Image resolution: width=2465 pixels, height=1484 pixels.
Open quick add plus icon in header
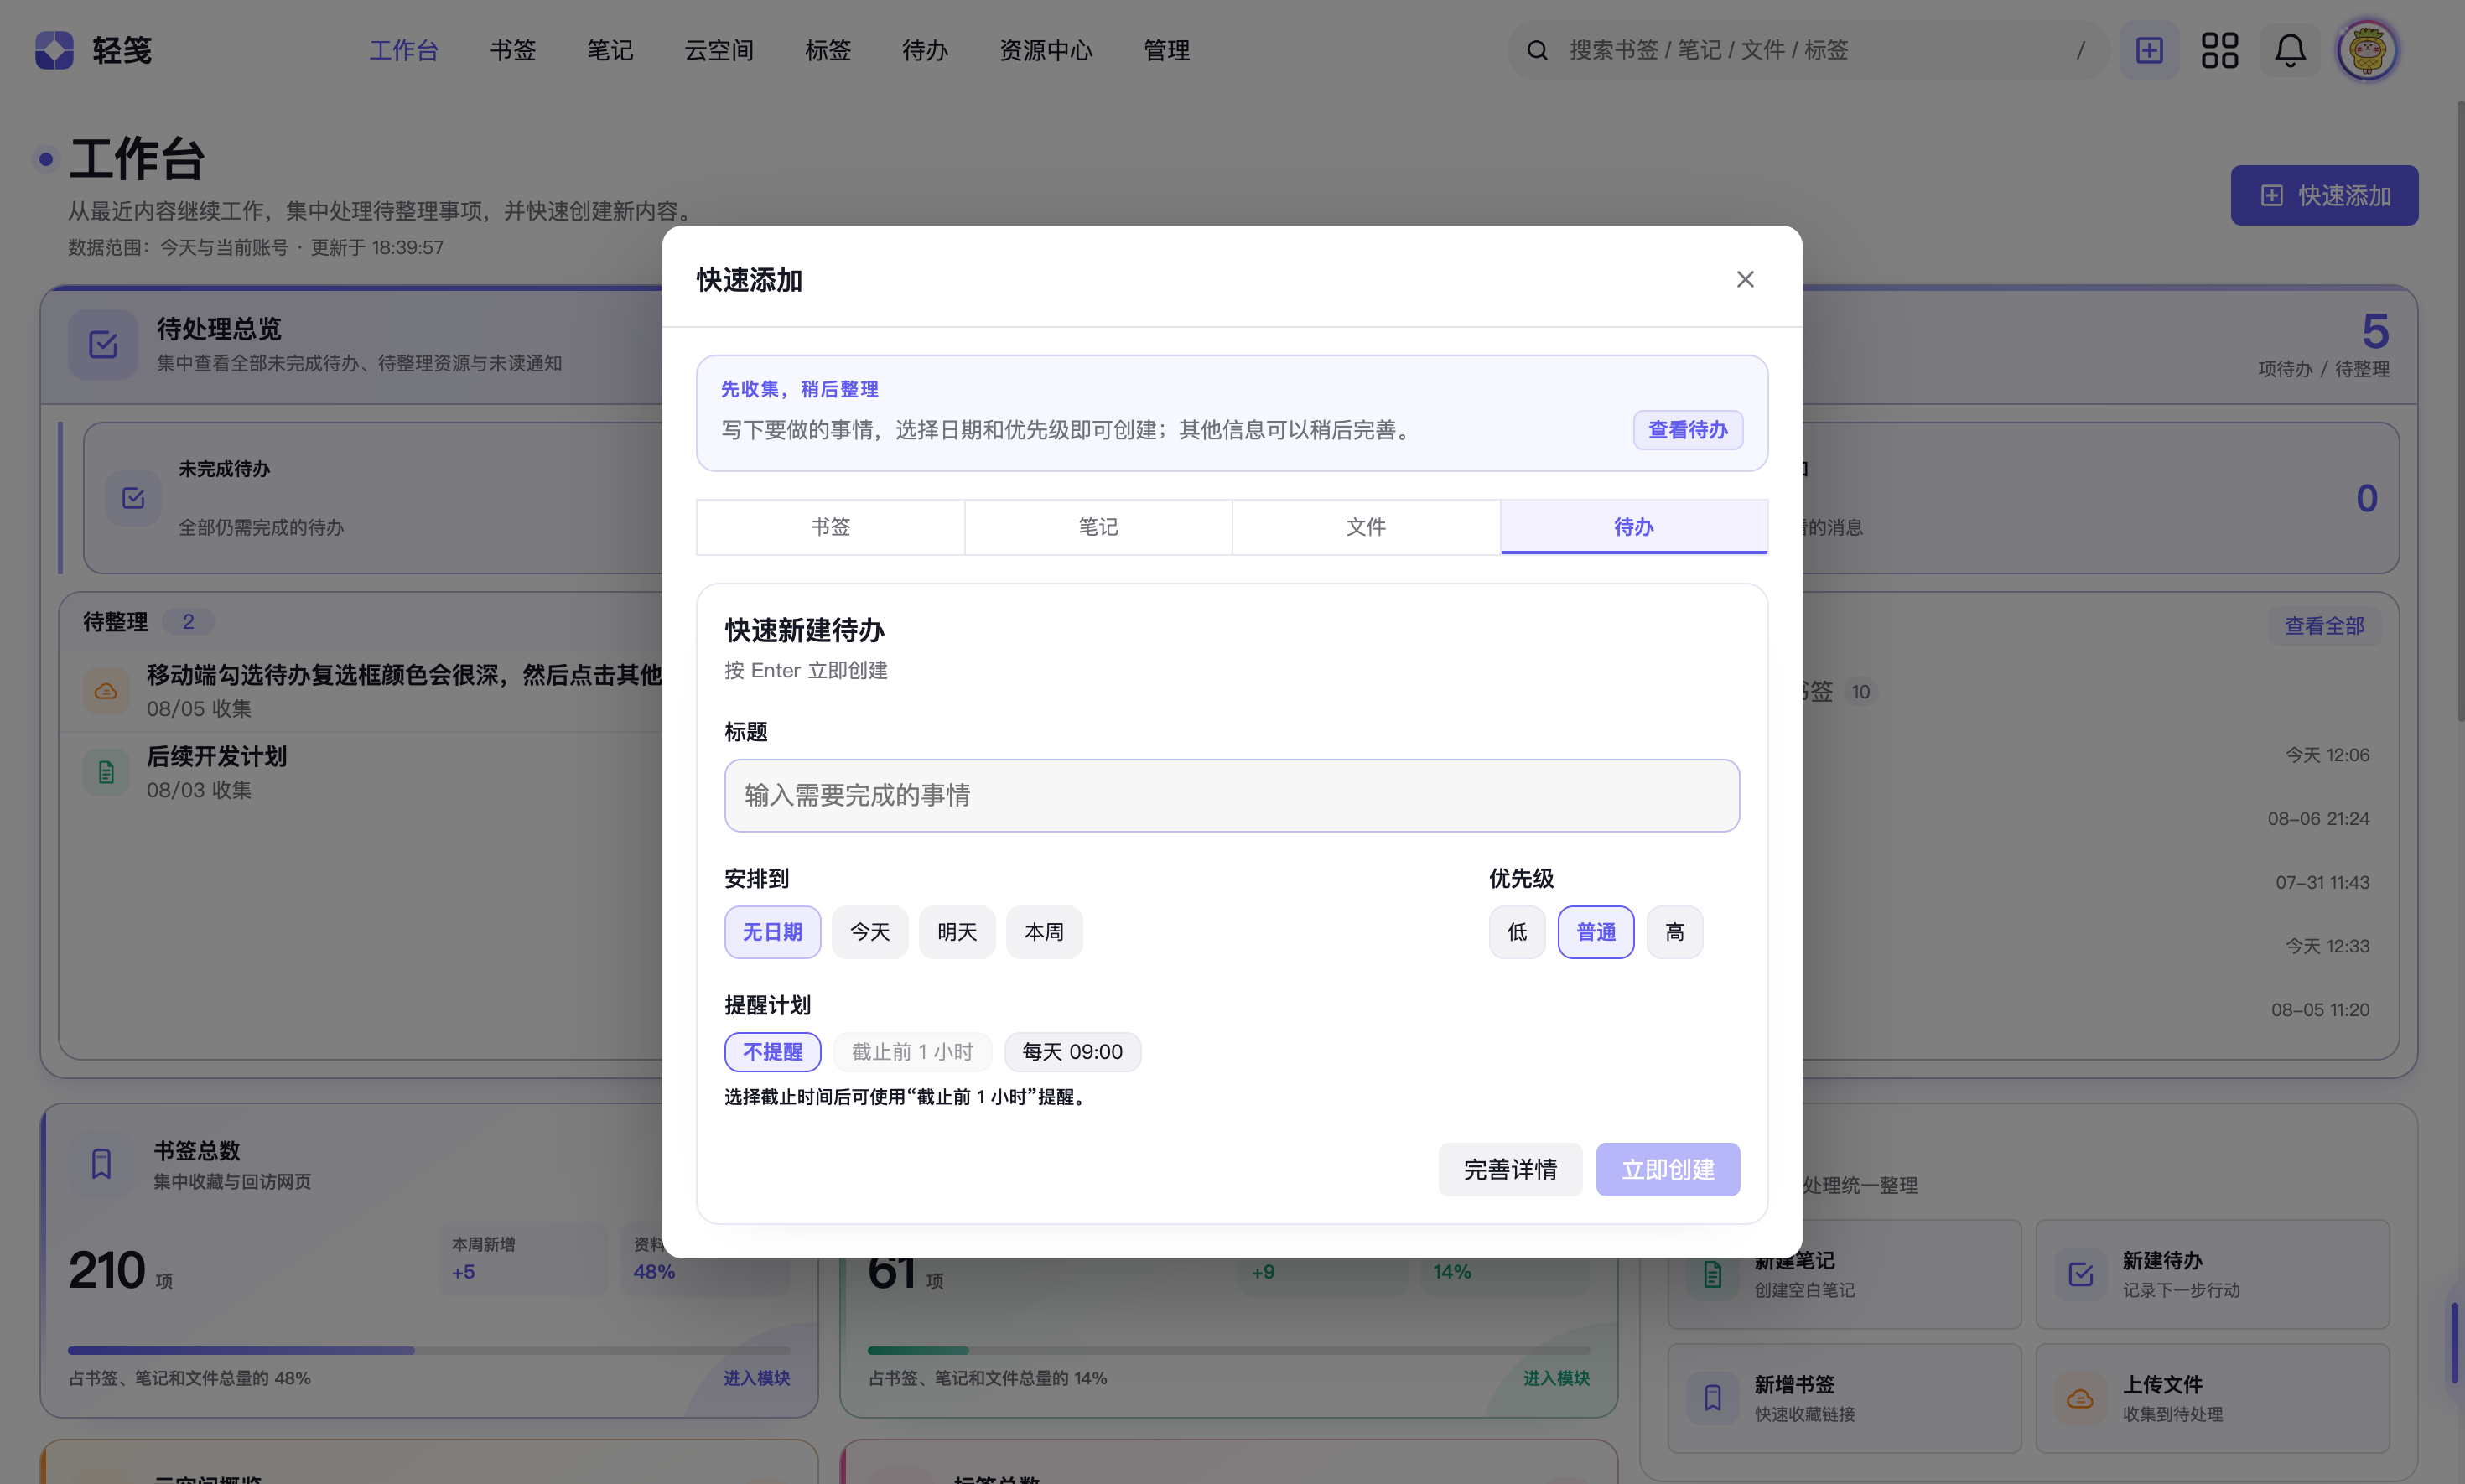pos(2149,50)
